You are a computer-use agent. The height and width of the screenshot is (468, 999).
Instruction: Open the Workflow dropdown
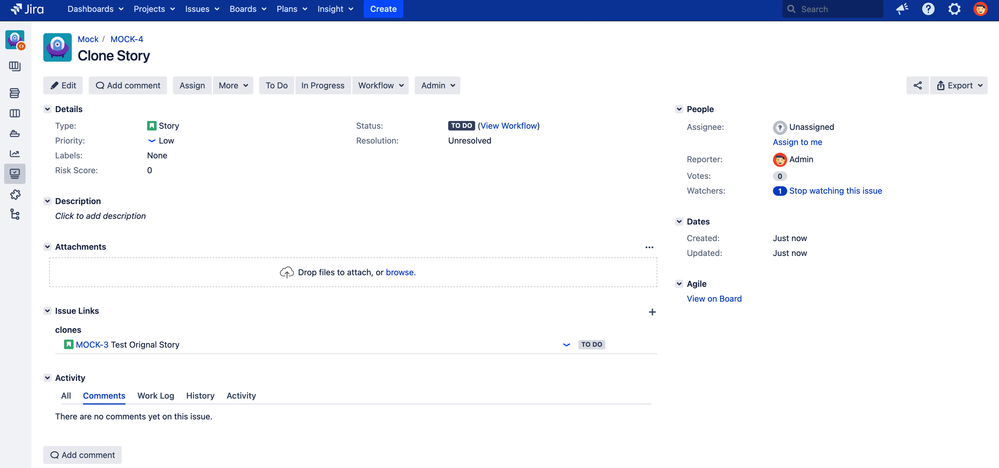click(x=380, y=85)
